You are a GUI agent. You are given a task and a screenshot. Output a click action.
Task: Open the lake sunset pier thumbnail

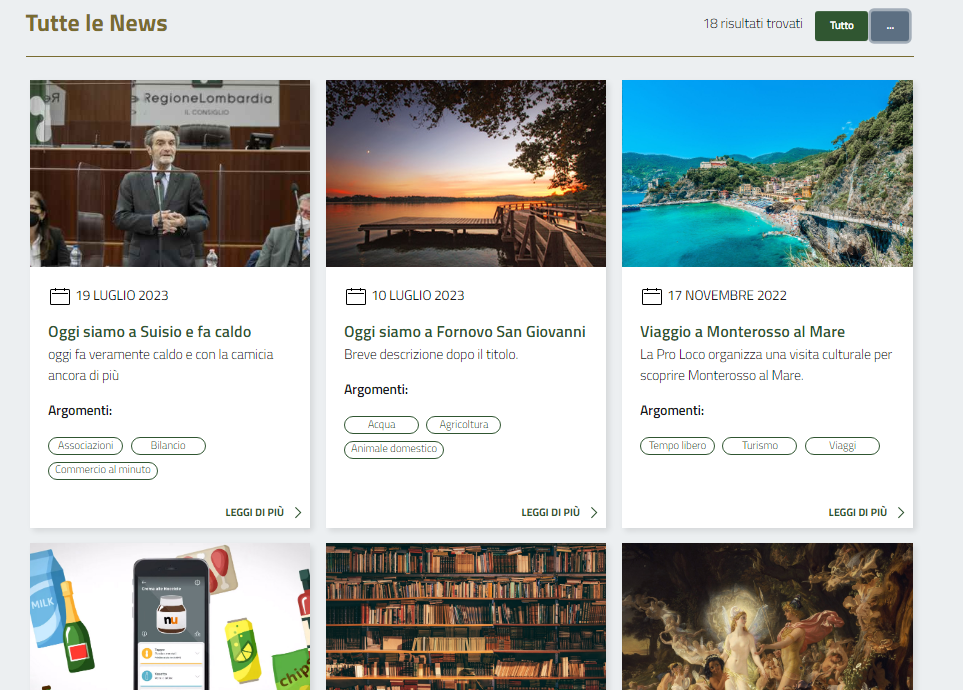466,173
